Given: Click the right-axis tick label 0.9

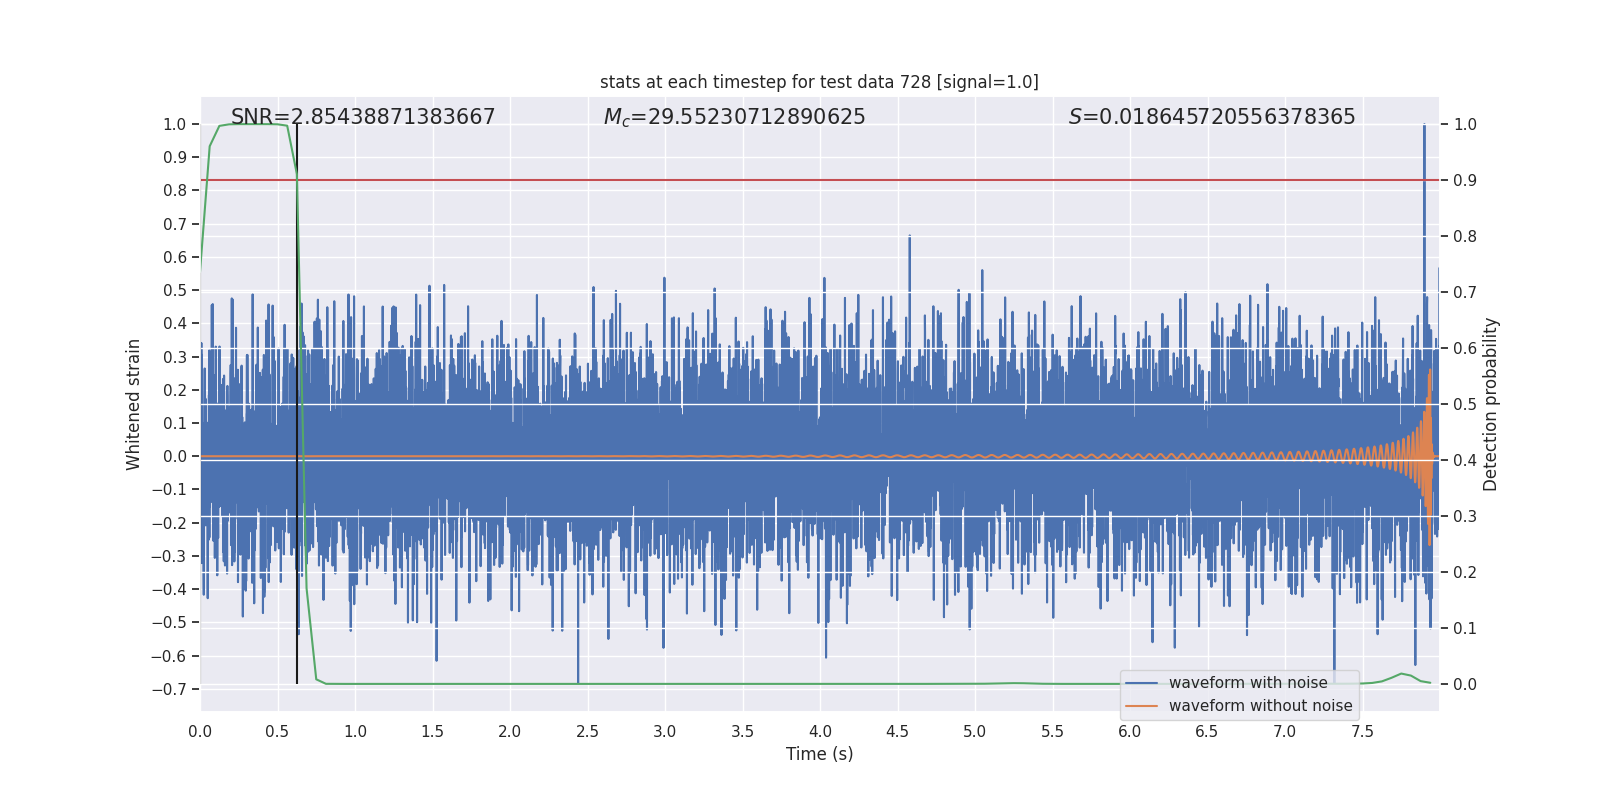Looking at the screenshot, I should [x=1465, y=181].
